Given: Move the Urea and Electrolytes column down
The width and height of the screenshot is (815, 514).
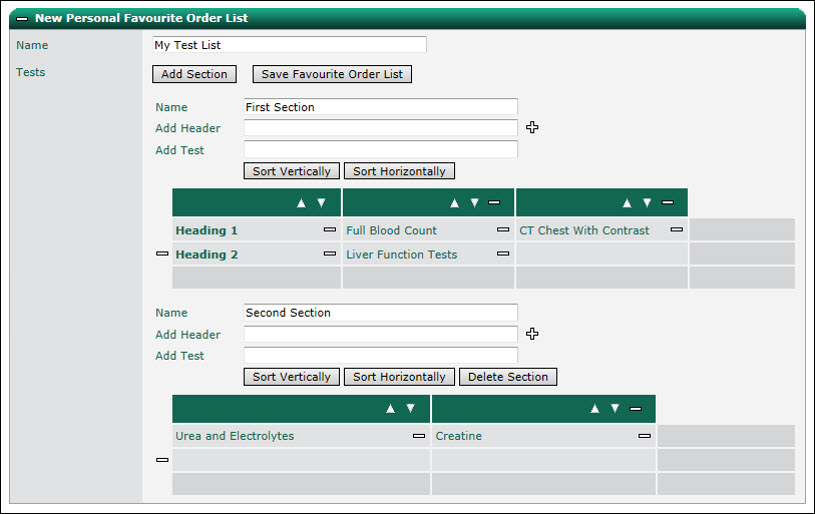Looking at the screenshot, I should (411, 408).
